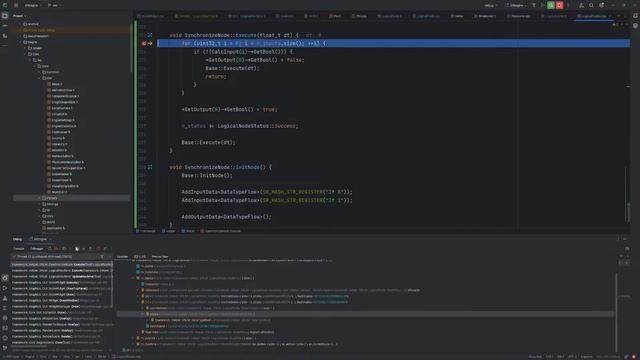The width and height of the screenshot is (640, 360).
Task: Collapse the m_inputs variable node
Action: coord(133,278)
